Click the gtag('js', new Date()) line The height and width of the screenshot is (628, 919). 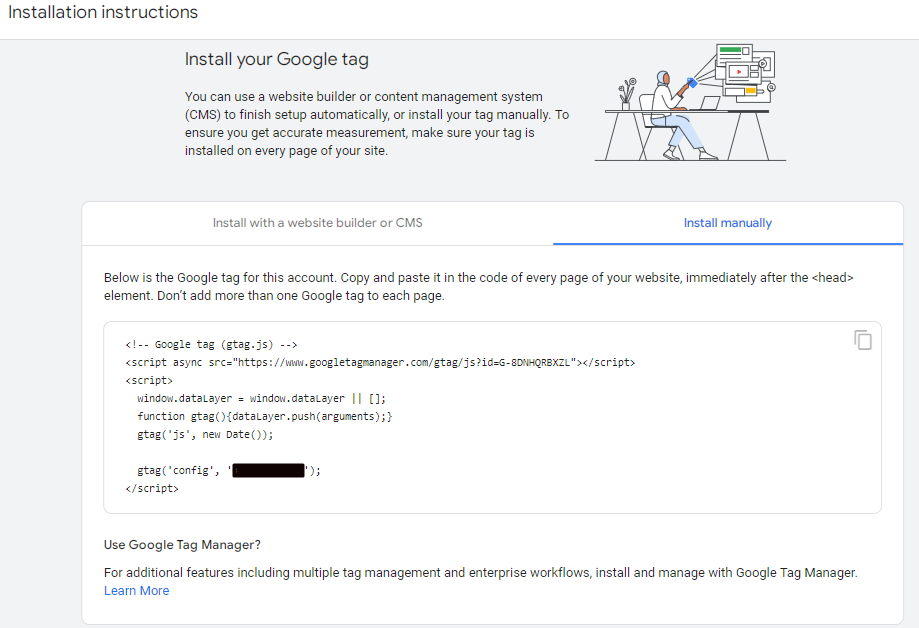[205, 434]
